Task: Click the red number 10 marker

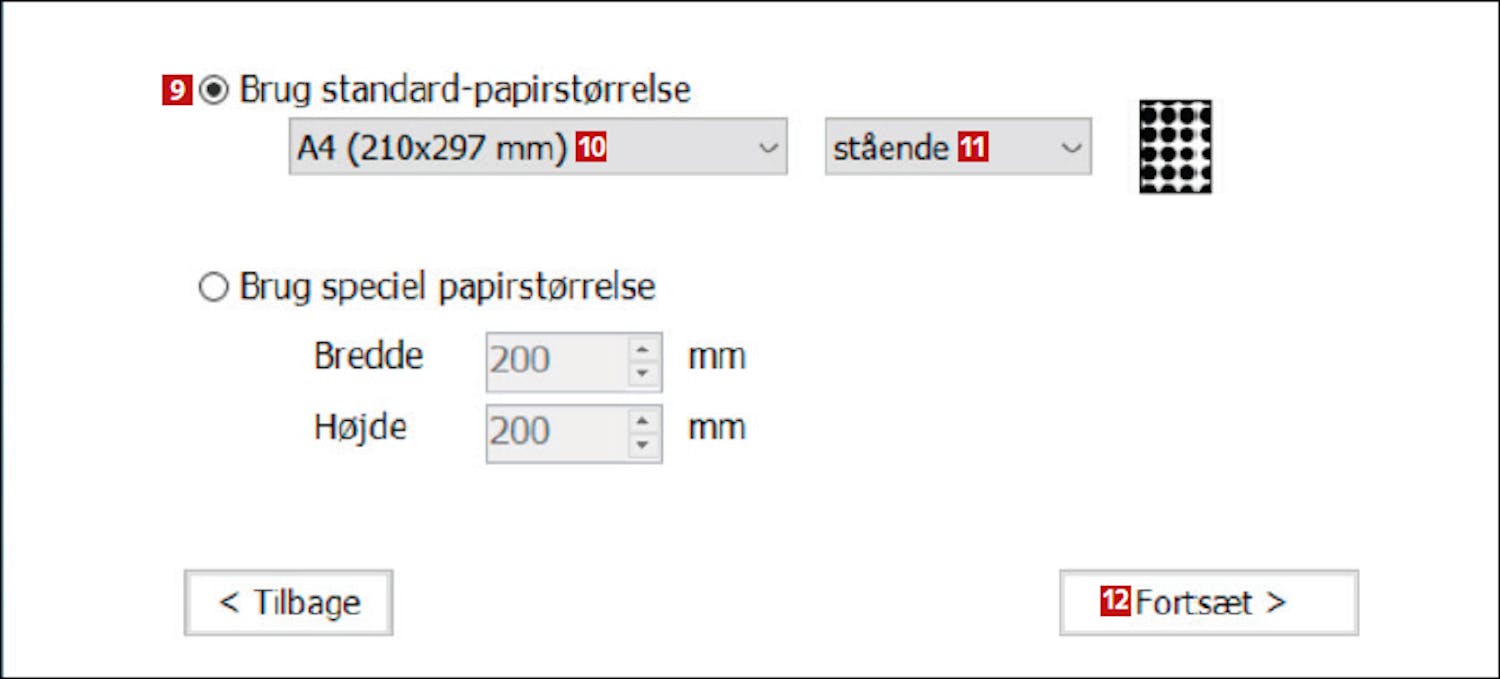Action: tap(591, 148)
